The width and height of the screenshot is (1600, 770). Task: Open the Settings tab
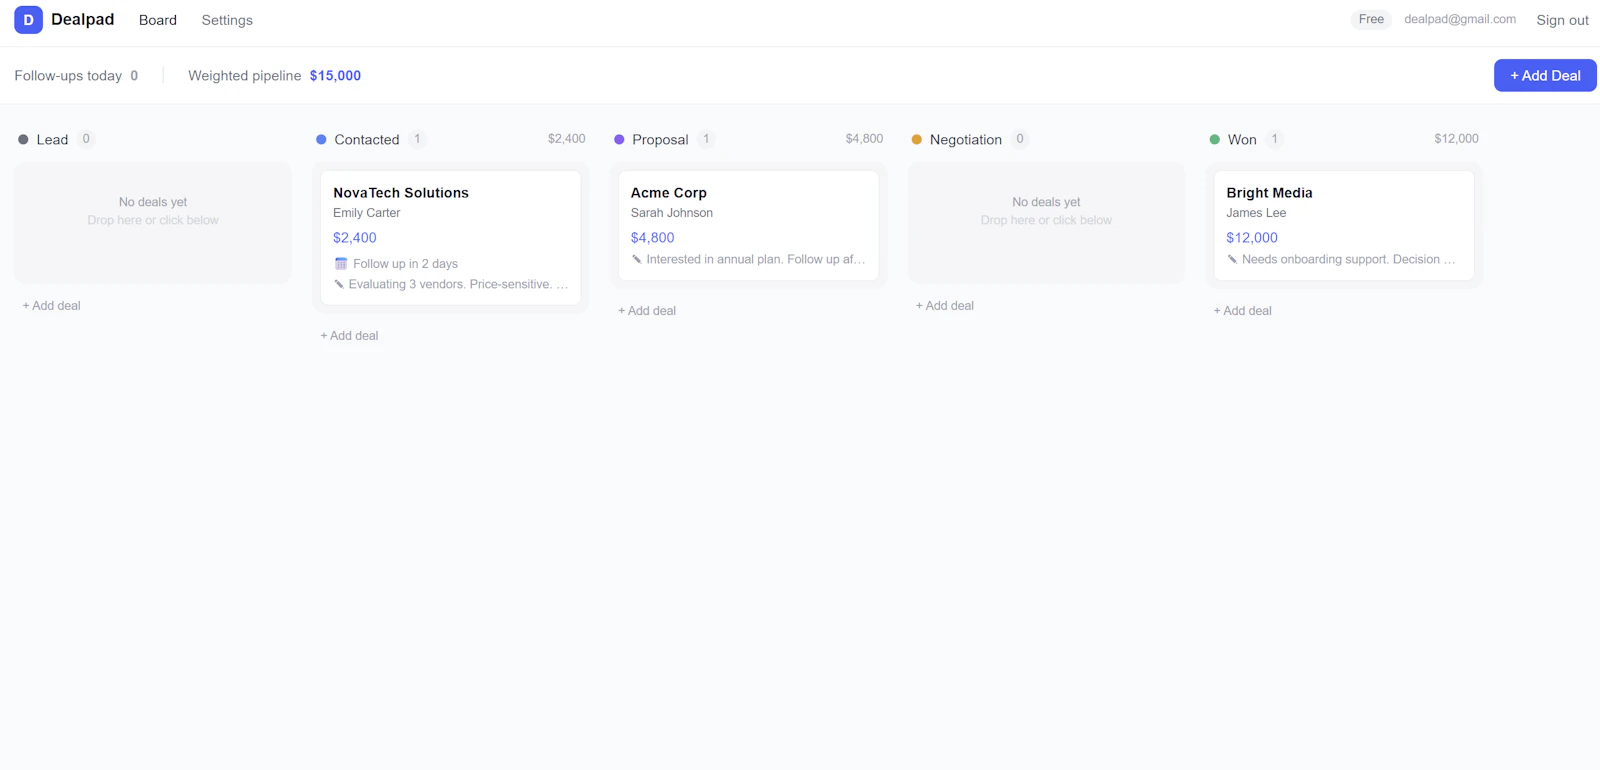pyautogui.click(x=227, y=20)
